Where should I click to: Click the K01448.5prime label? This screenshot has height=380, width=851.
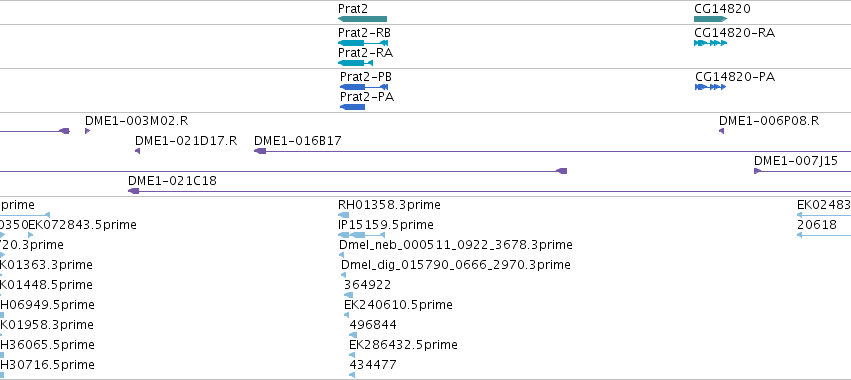[46, 285]
